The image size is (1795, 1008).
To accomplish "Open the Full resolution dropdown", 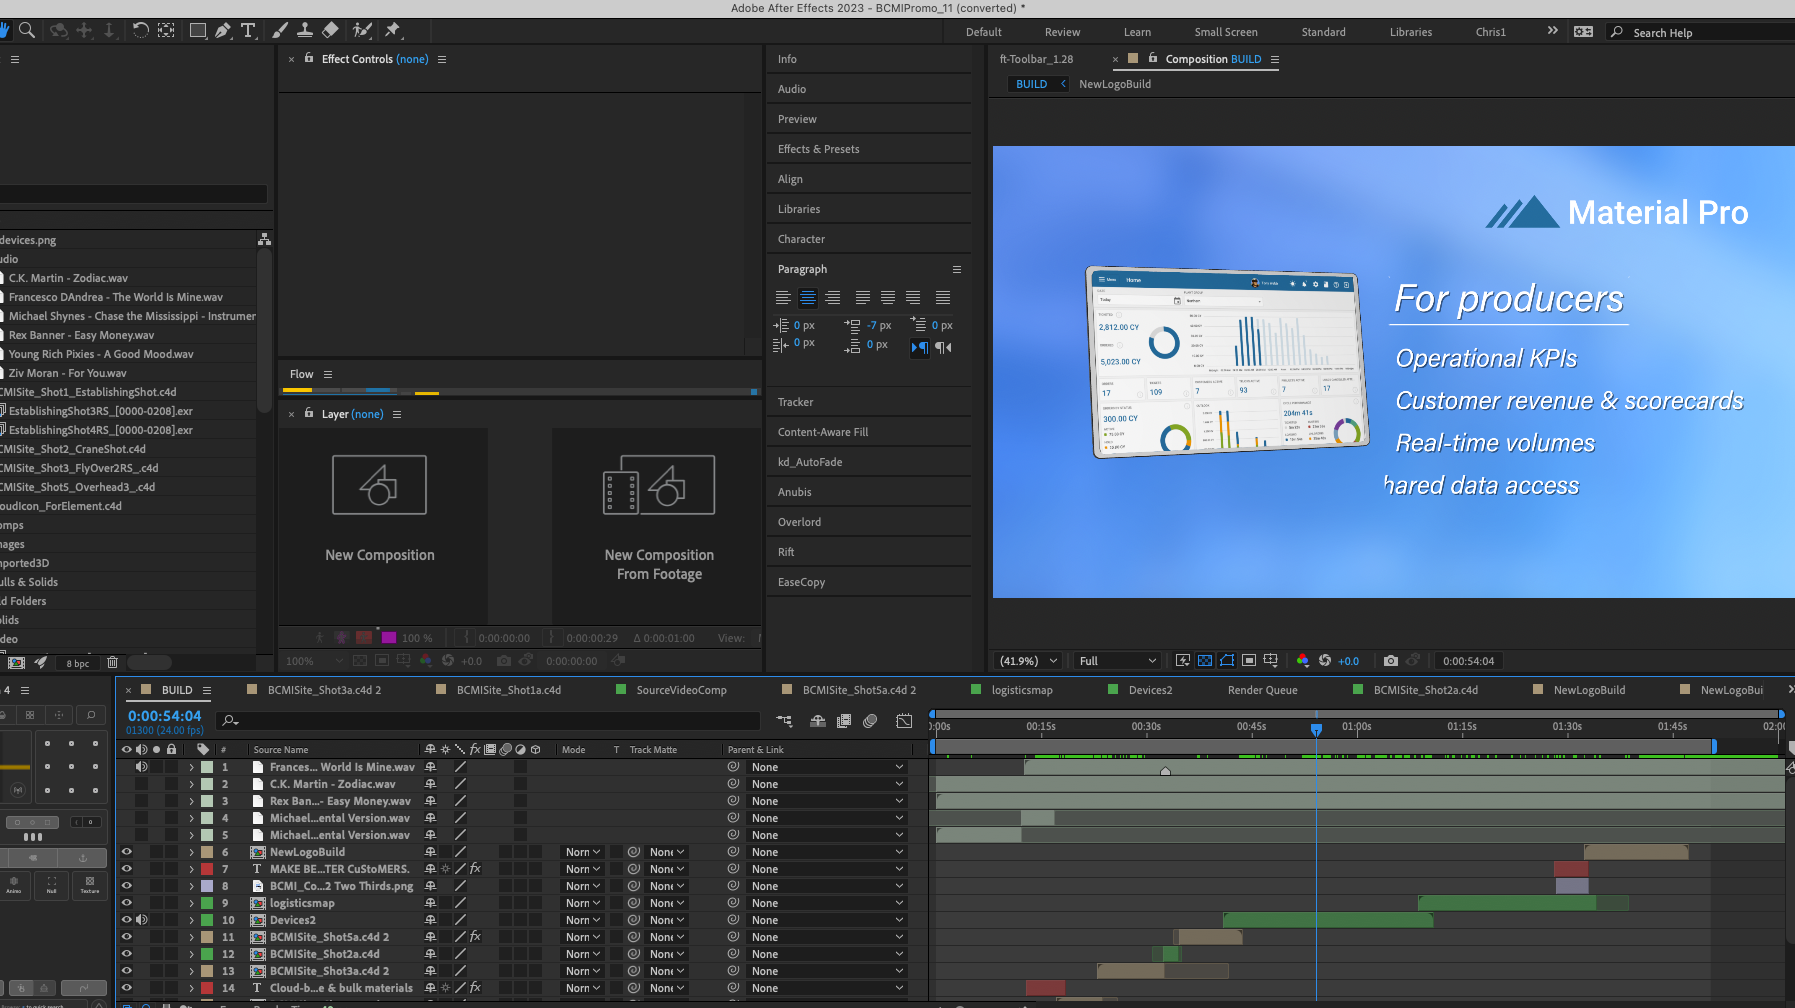I will point(1117,661).
